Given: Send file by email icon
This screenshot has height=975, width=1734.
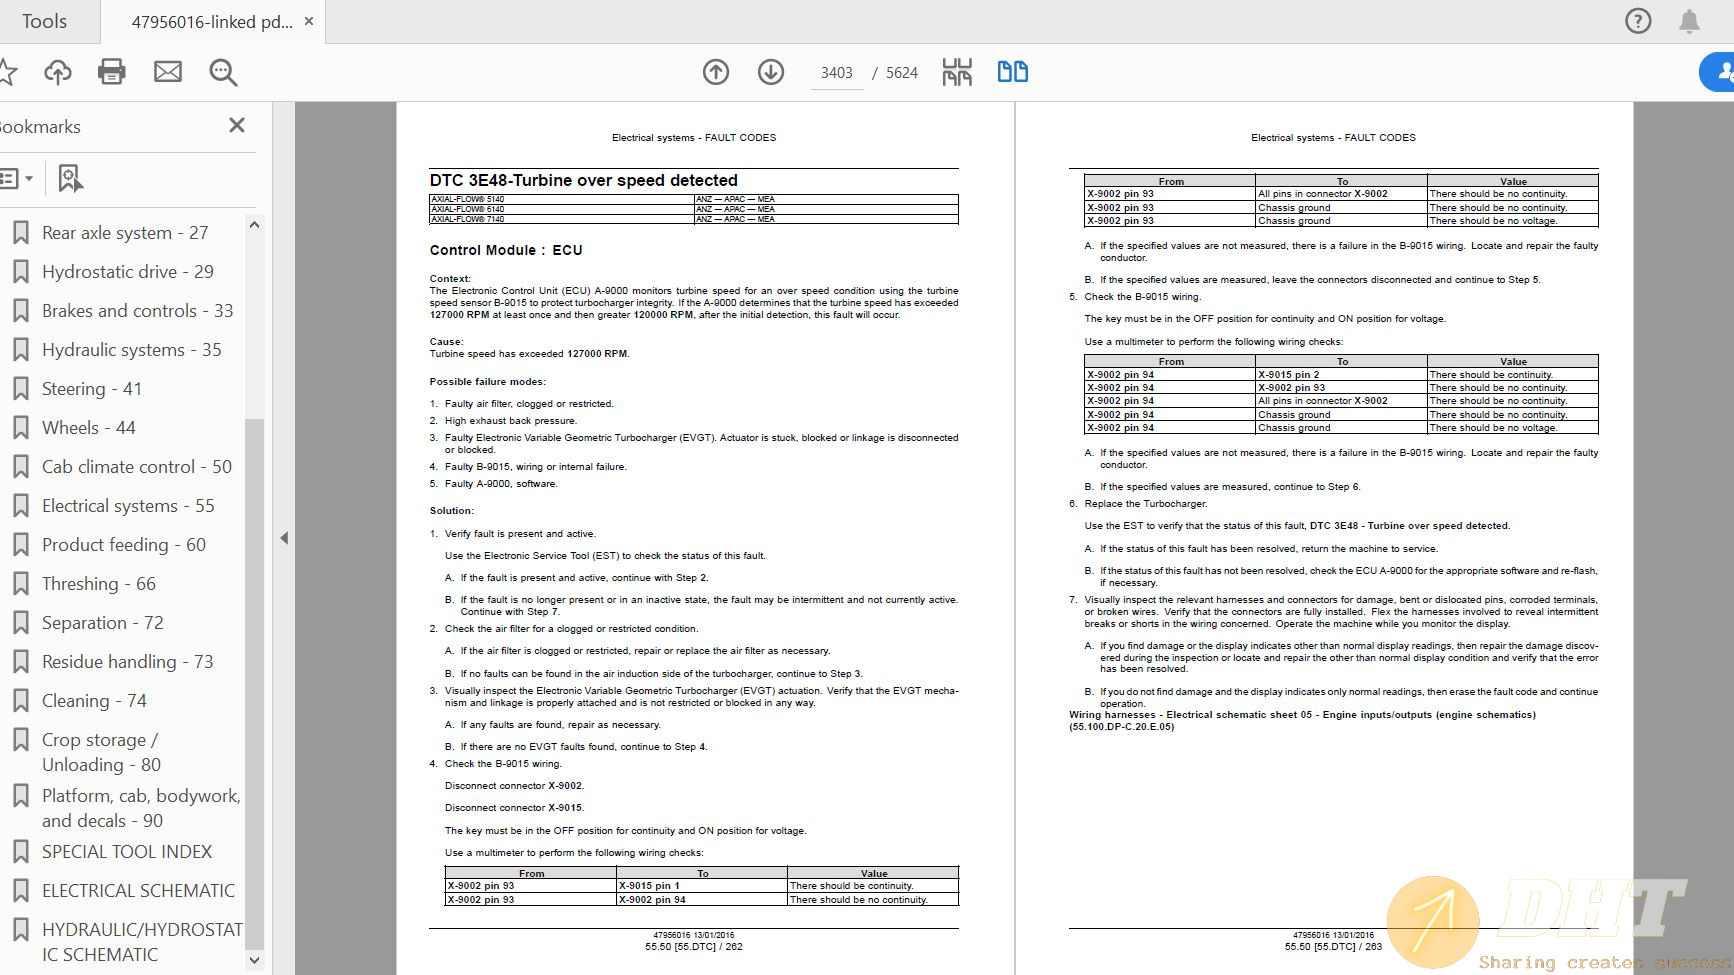Looking at the screenshot, I should pos(168,72).
